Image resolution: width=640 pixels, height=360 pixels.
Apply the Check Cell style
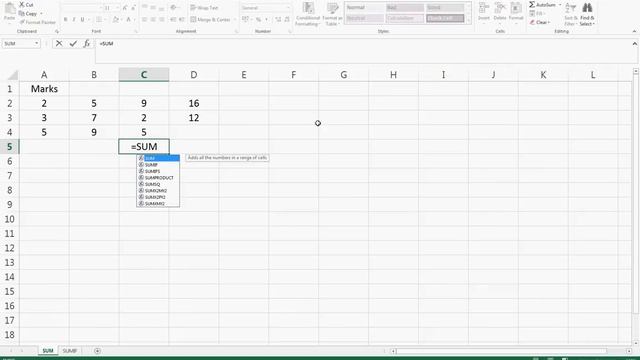pos(445,18)
